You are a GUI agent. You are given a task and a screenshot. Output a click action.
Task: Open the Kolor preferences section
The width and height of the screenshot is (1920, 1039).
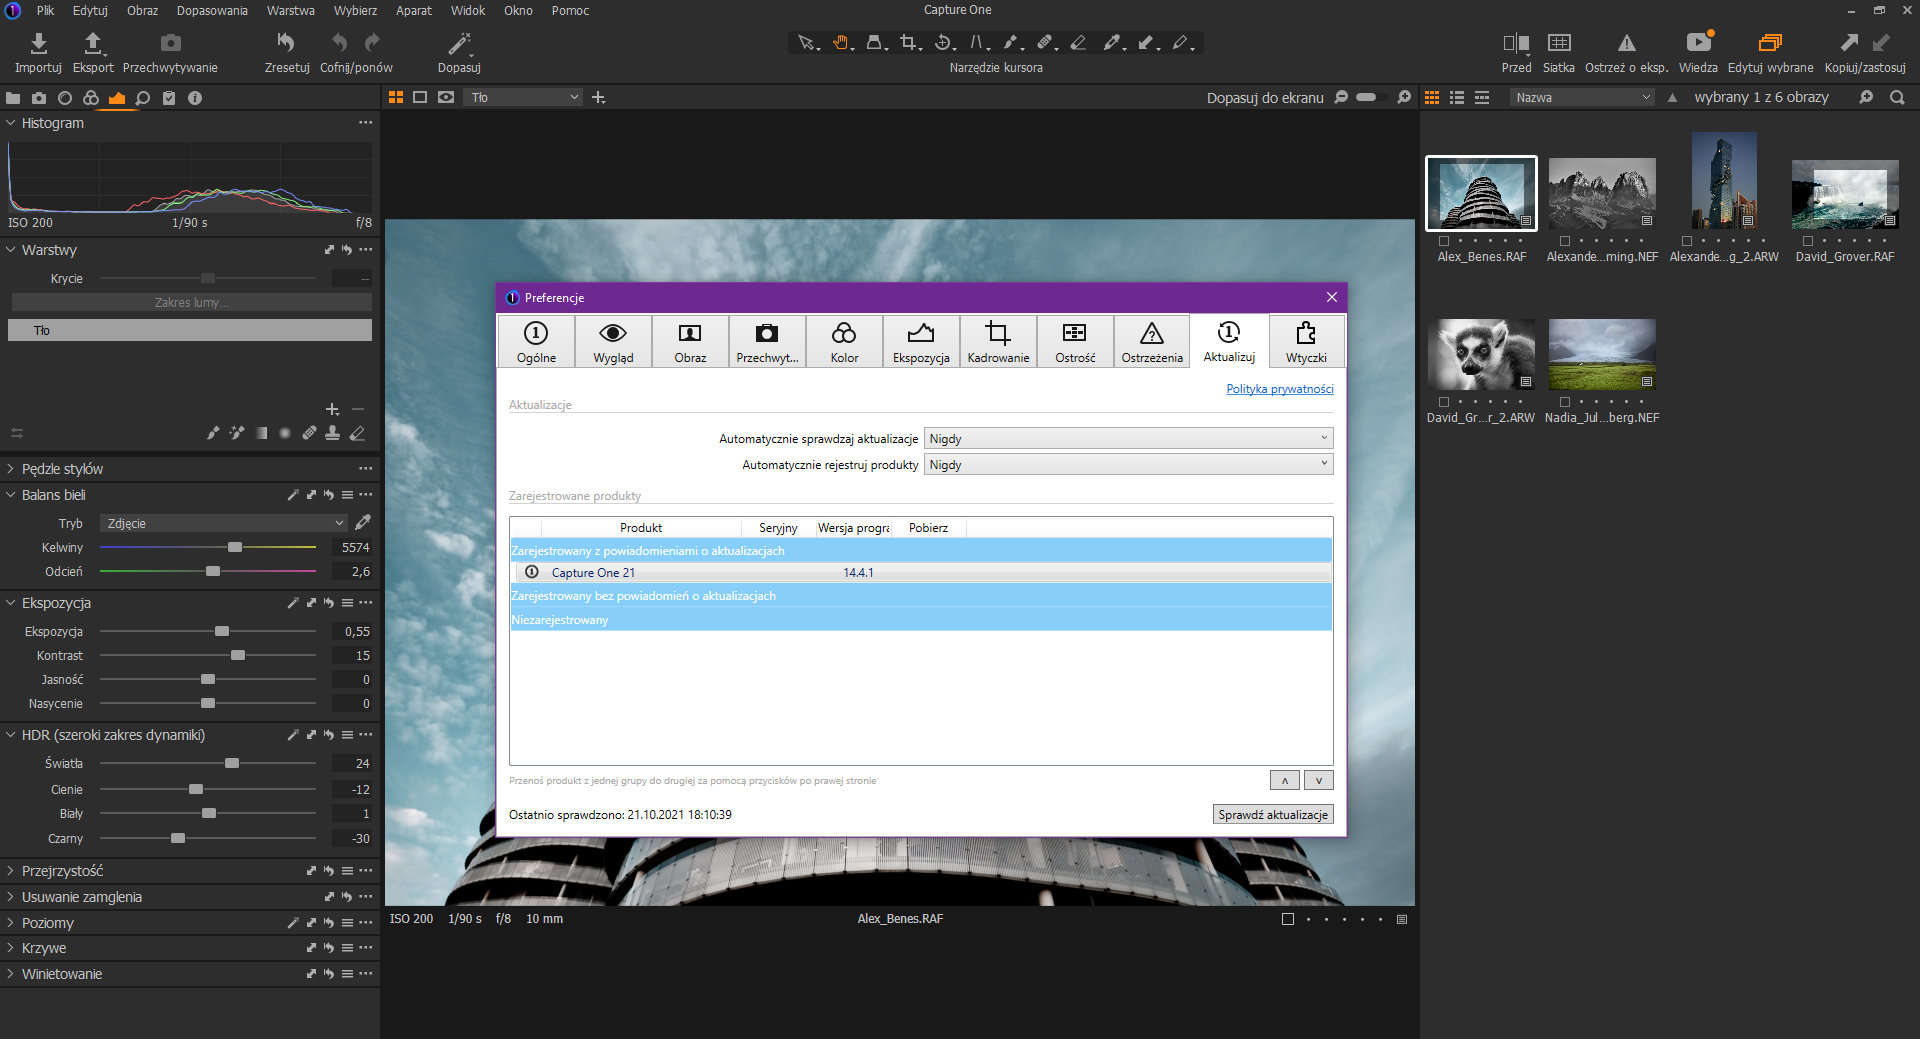click(844, 342)
